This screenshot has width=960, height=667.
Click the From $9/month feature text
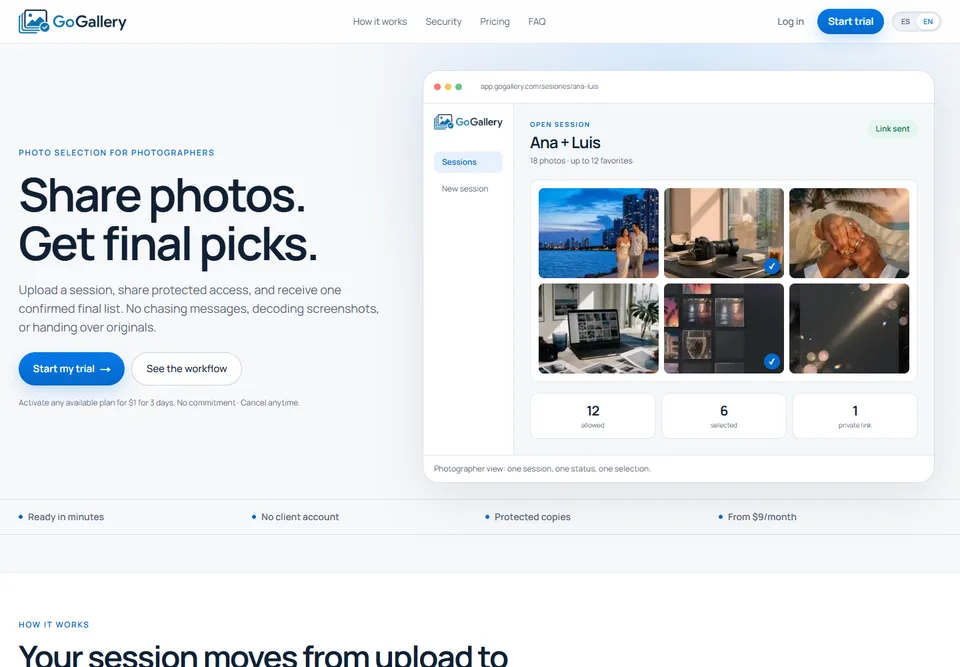point(762,517)
